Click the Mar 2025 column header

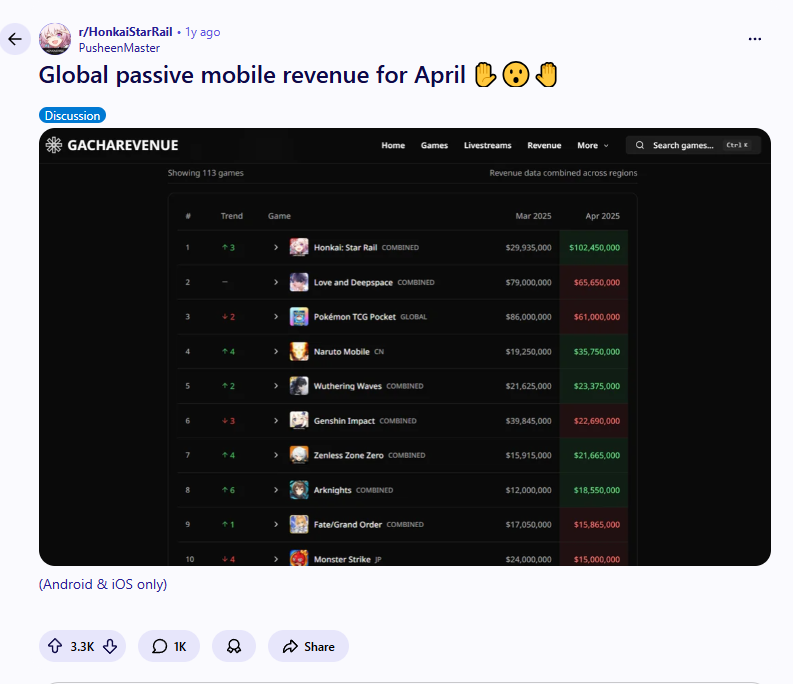coord(534,216)
